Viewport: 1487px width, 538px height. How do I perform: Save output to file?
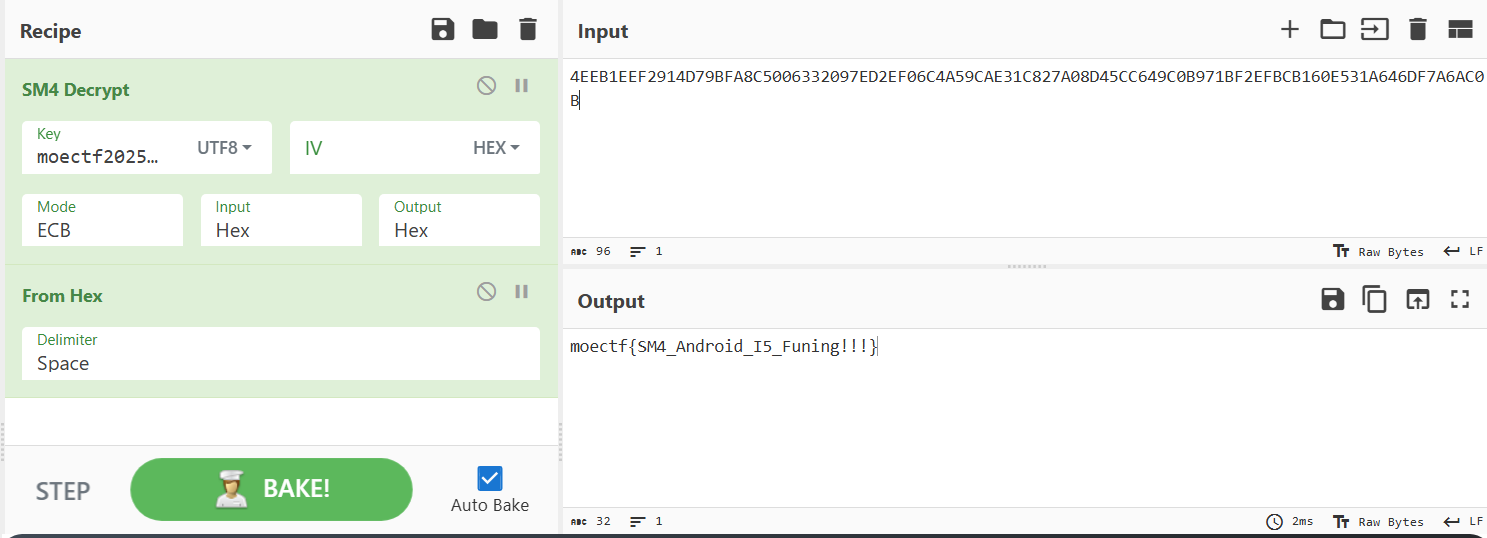[1332, 299]
